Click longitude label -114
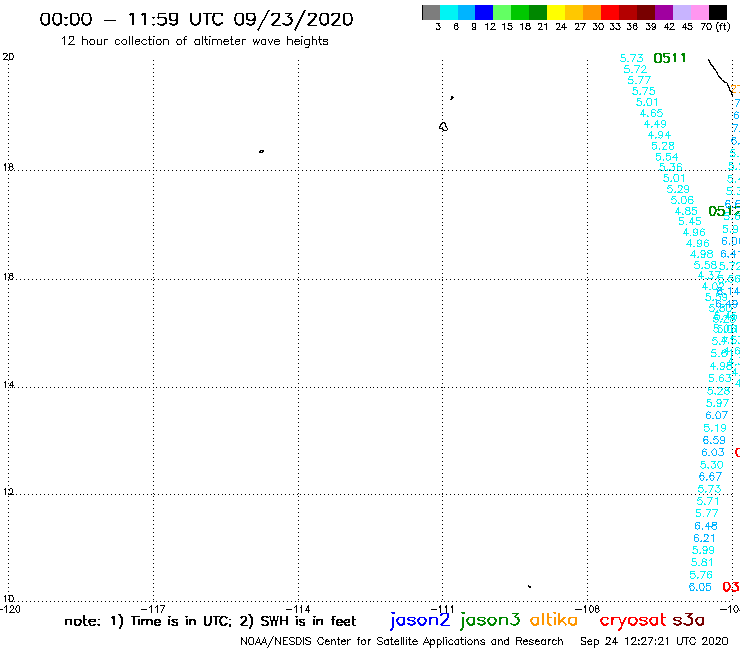This screenshot has height=650, width=740. [298, 609]
